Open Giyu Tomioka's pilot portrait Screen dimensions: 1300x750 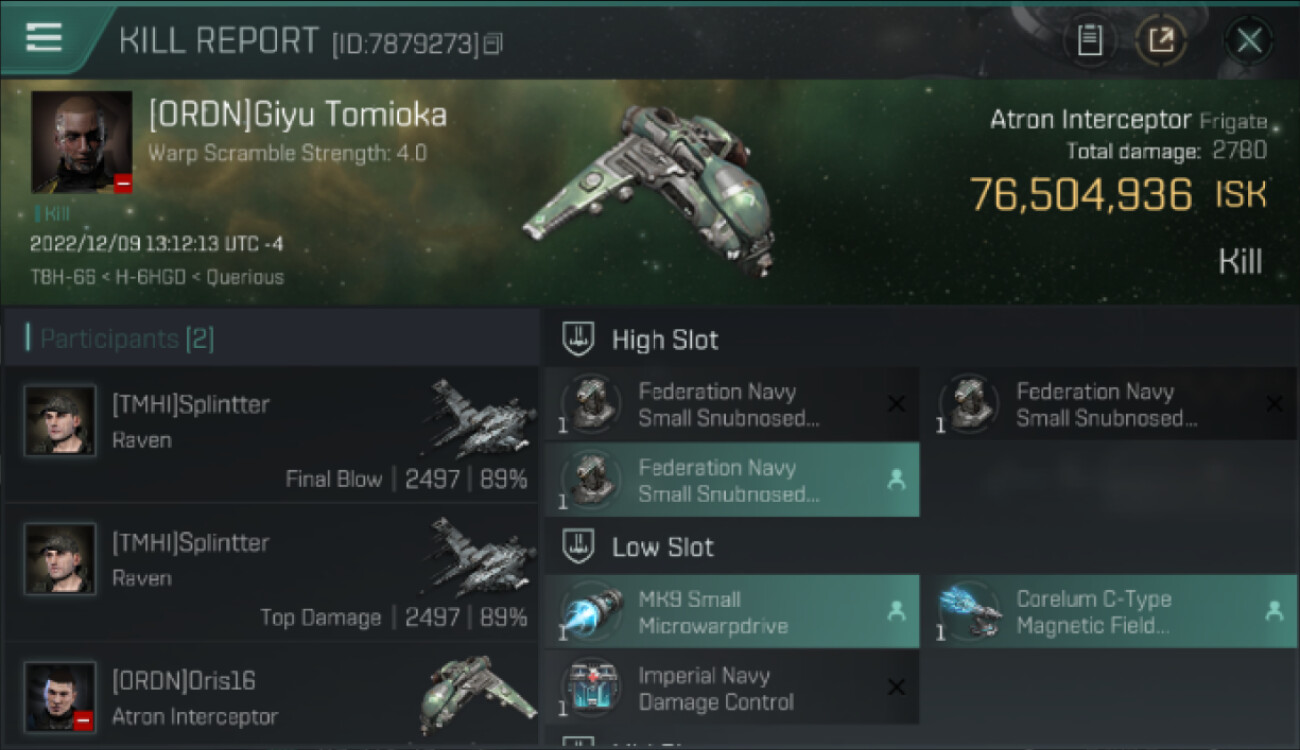(x=81, y=141)
